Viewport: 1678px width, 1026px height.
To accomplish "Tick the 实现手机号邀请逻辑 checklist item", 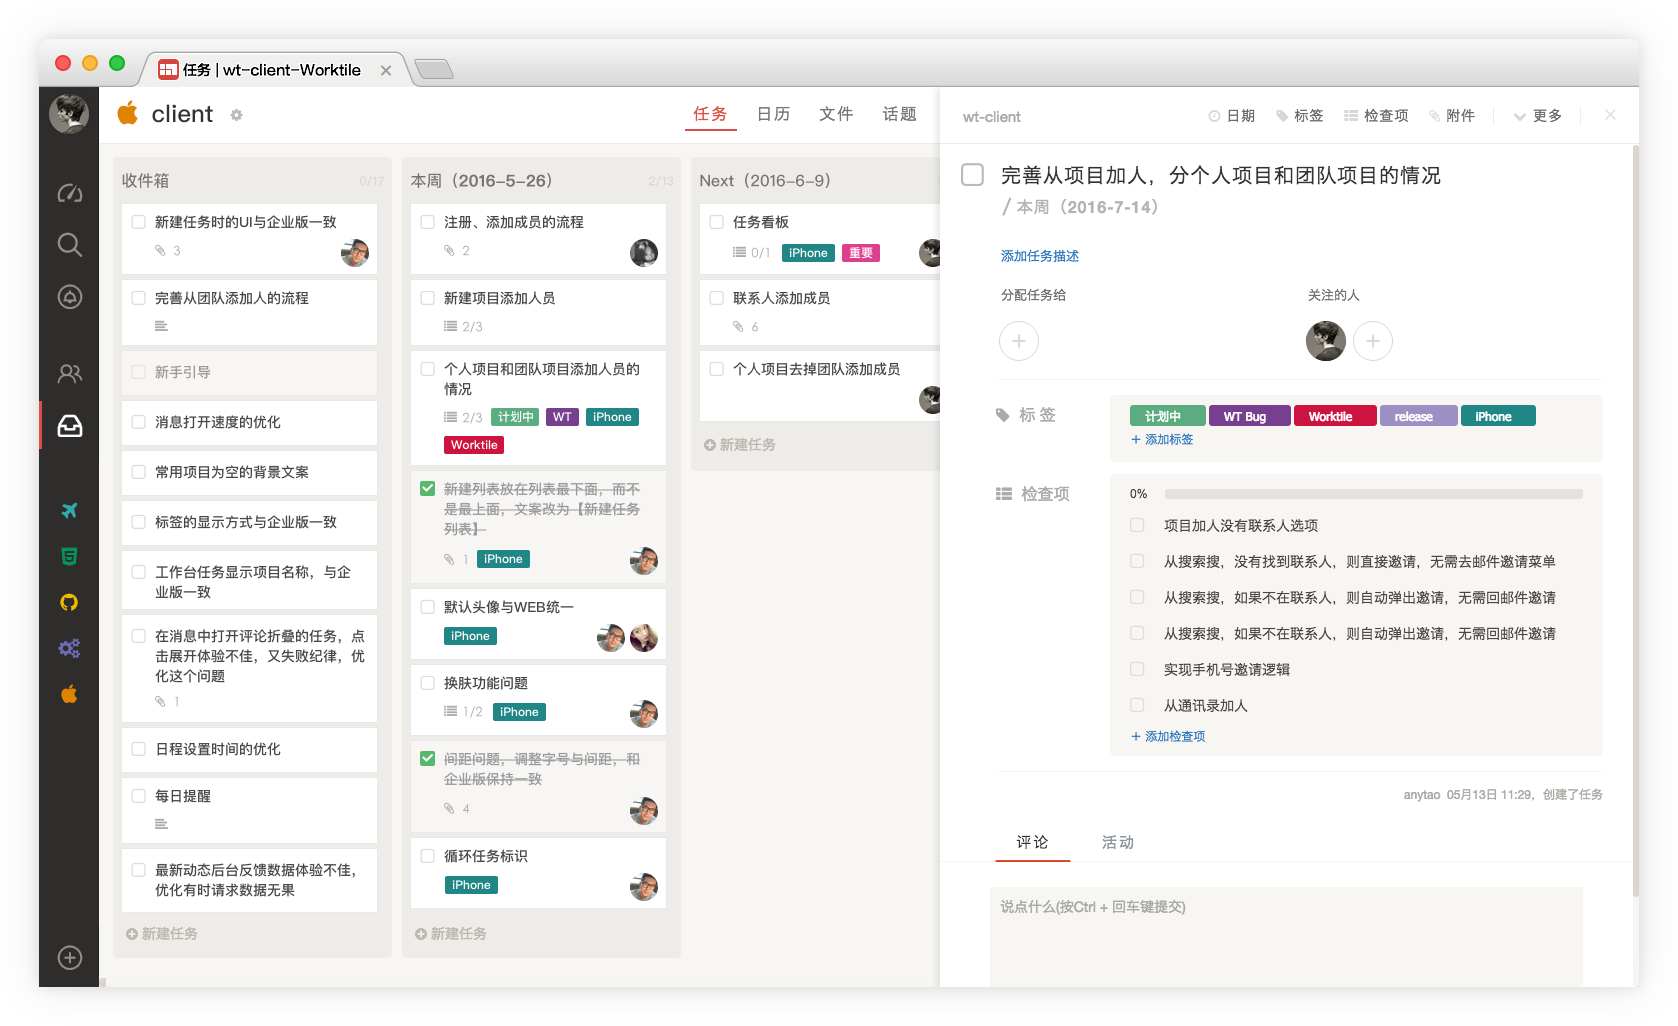I will 1137,669.
